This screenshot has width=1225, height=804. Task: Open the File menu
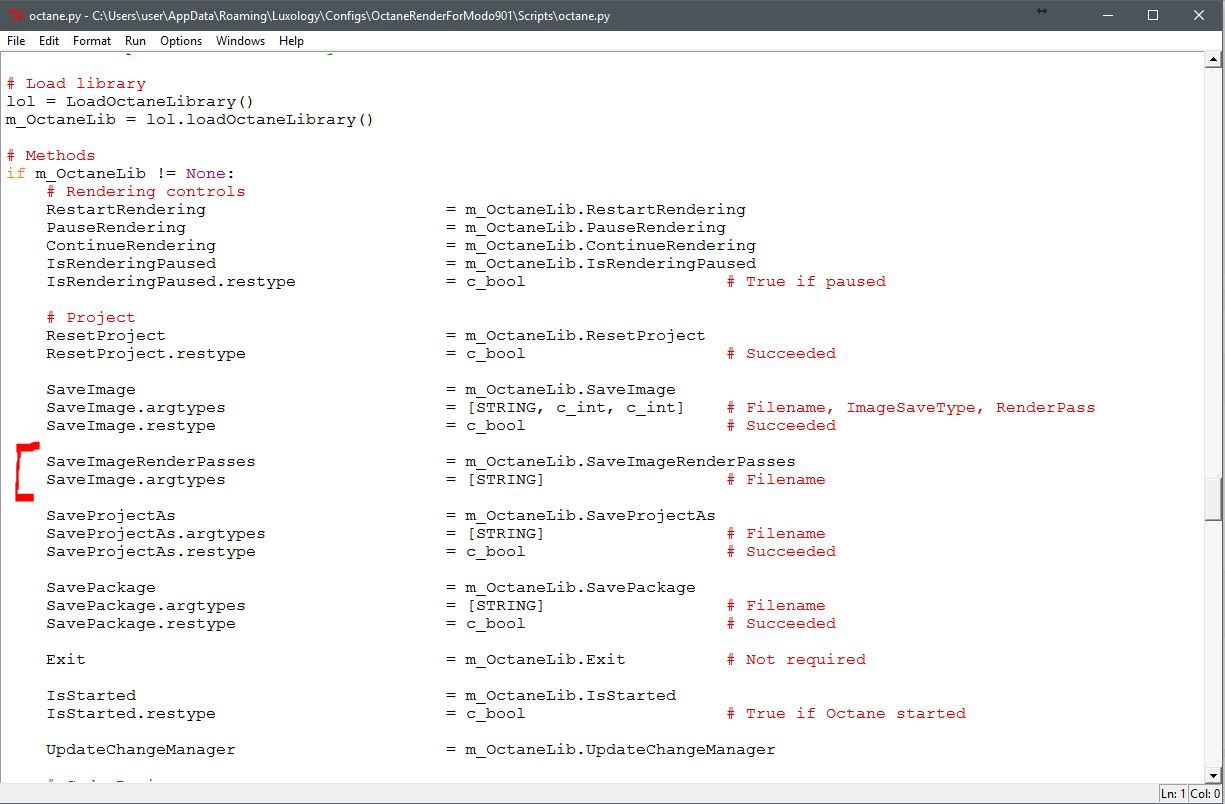[16, 41]
